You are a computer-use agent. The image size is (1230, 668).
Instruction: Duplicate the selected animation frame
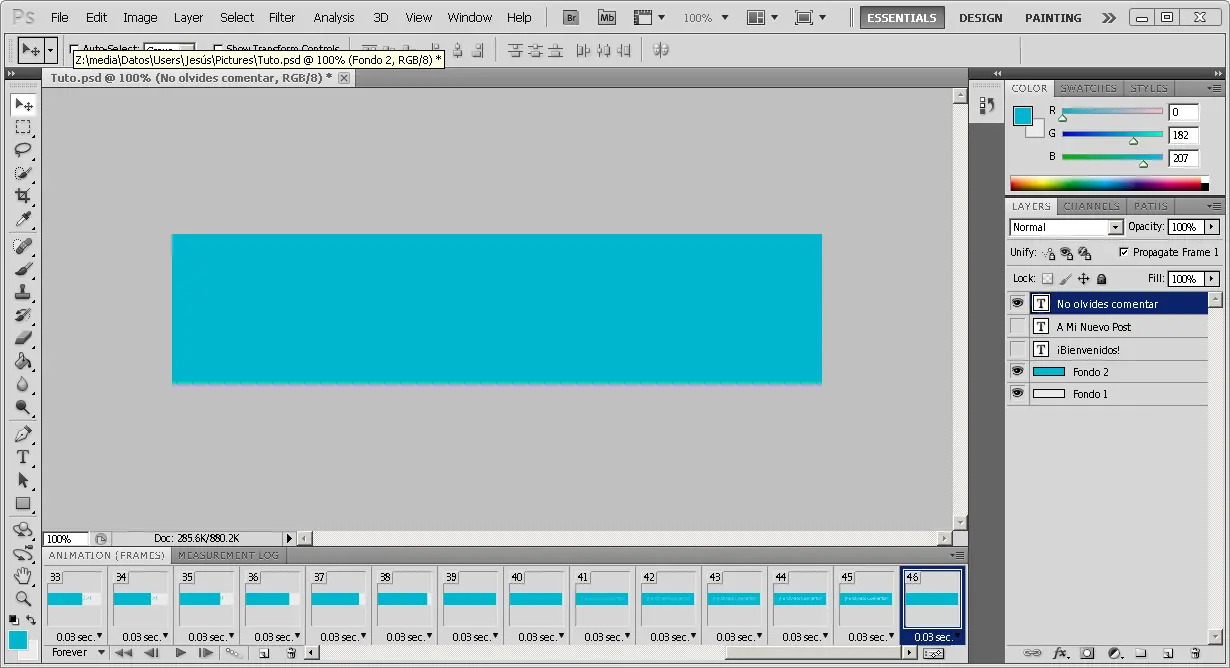(264, 652)
